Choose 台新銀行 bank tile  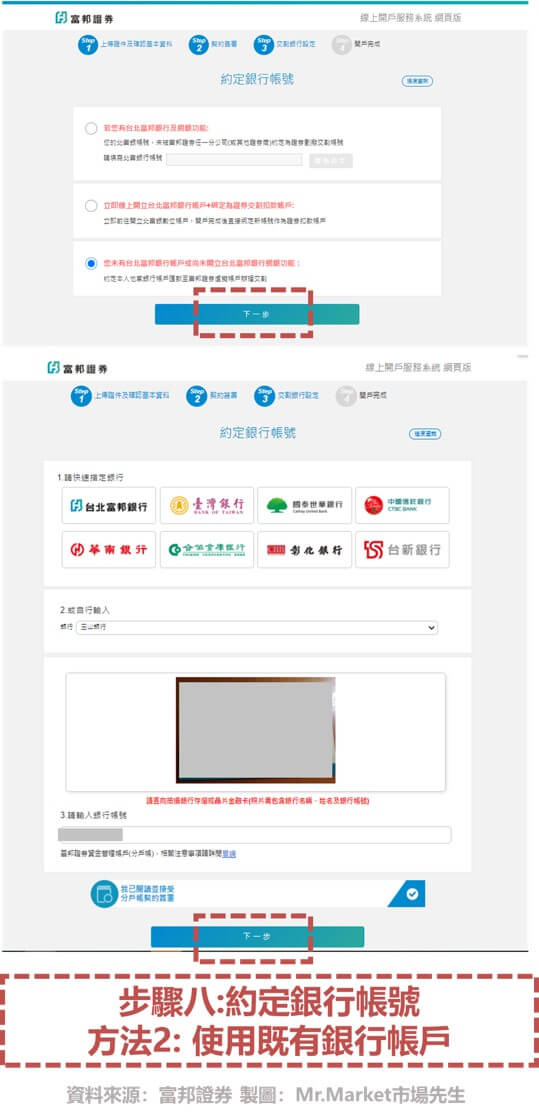402,549
